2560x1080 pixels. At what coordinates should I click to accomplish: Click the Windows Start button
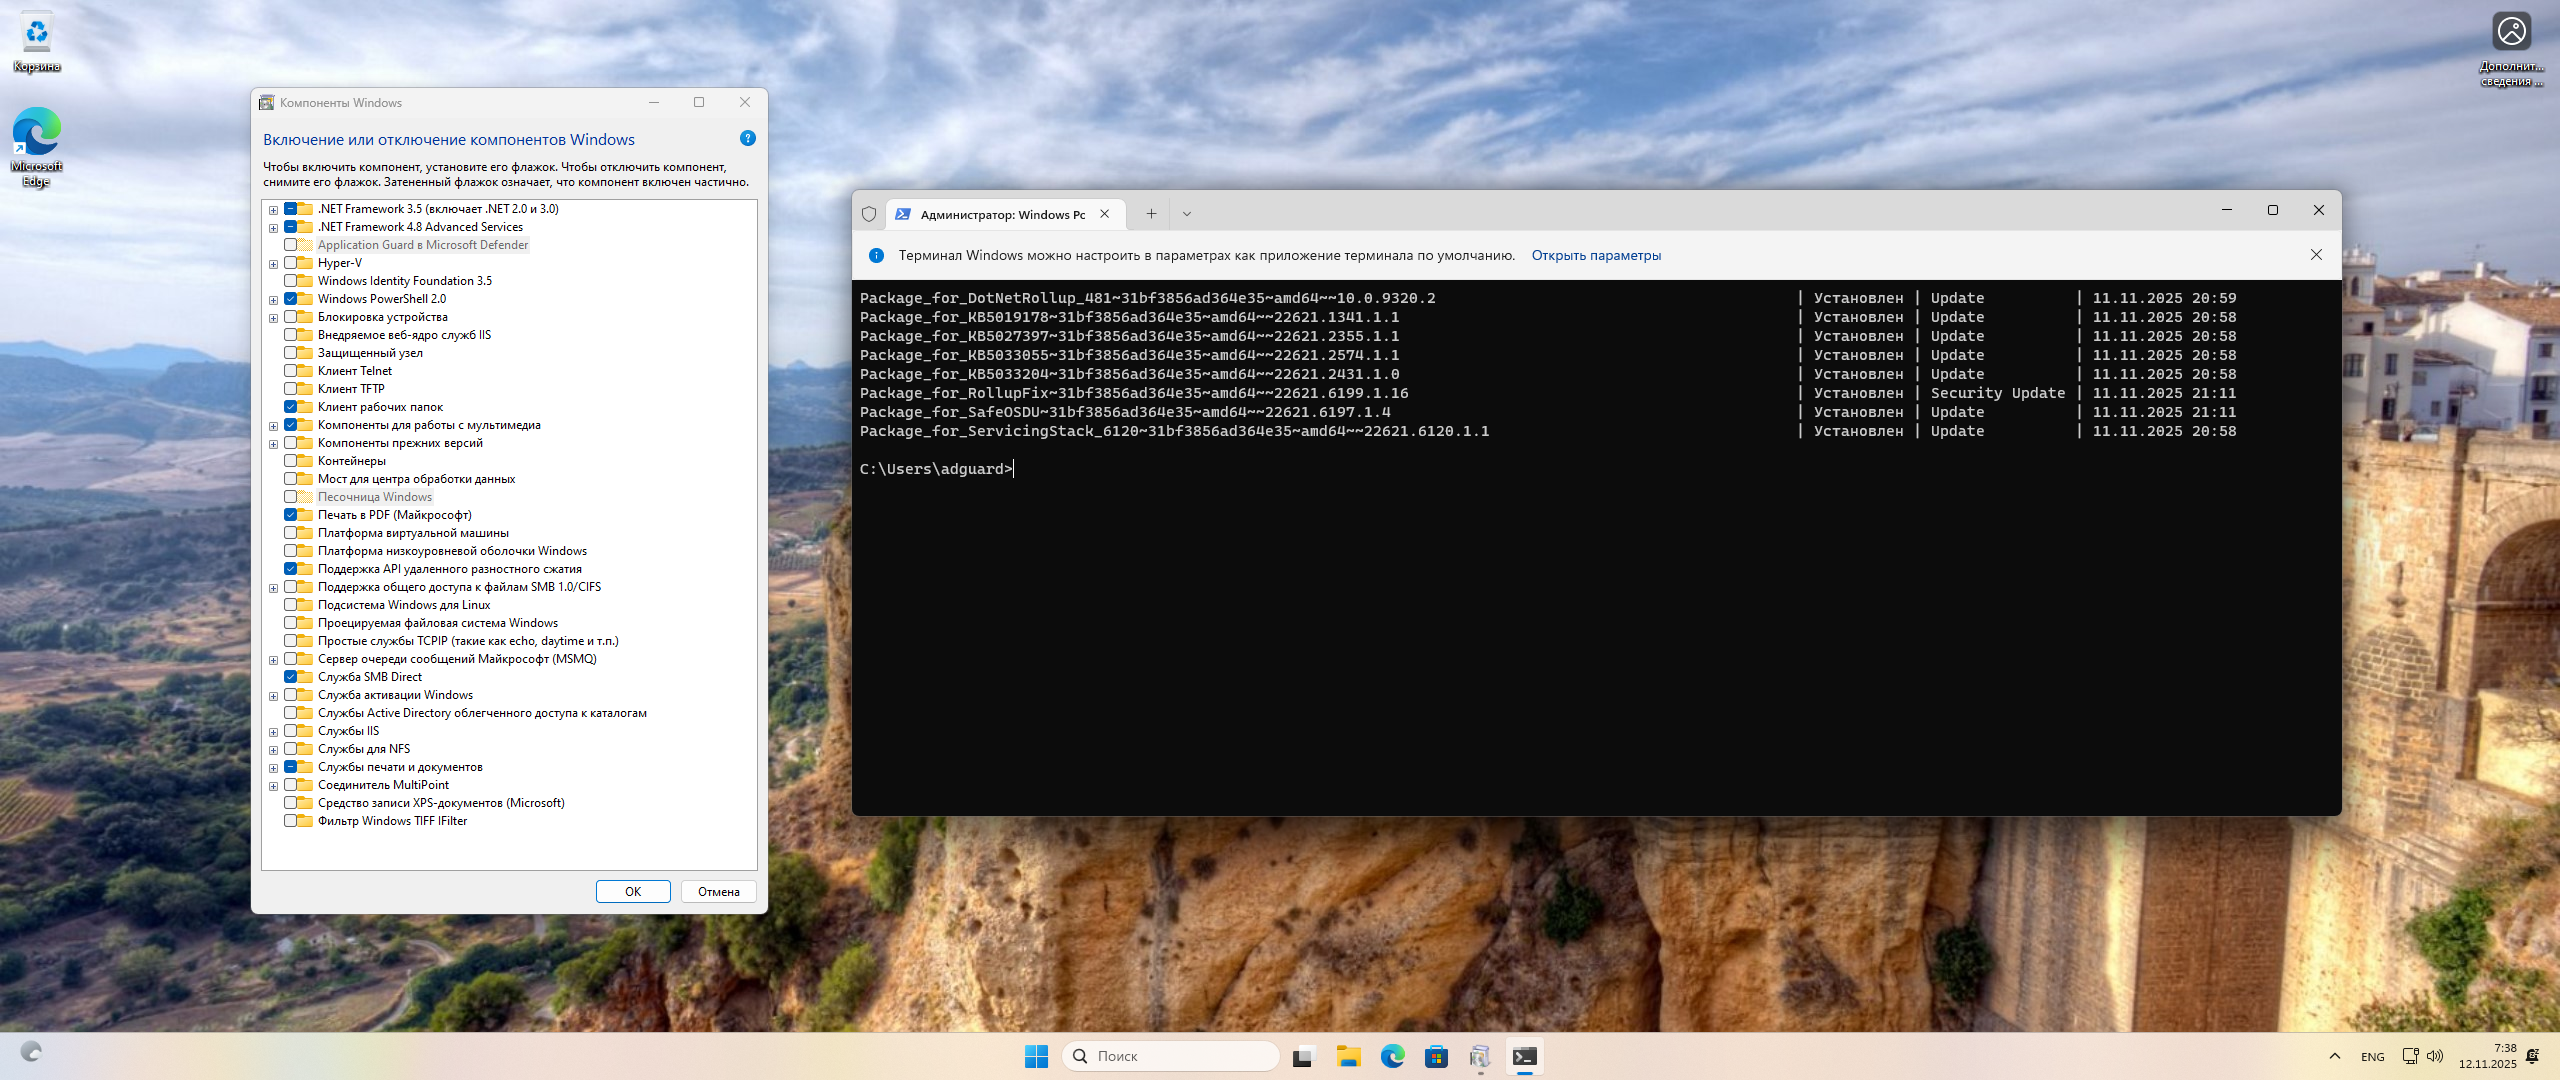coord(1036,1056)
